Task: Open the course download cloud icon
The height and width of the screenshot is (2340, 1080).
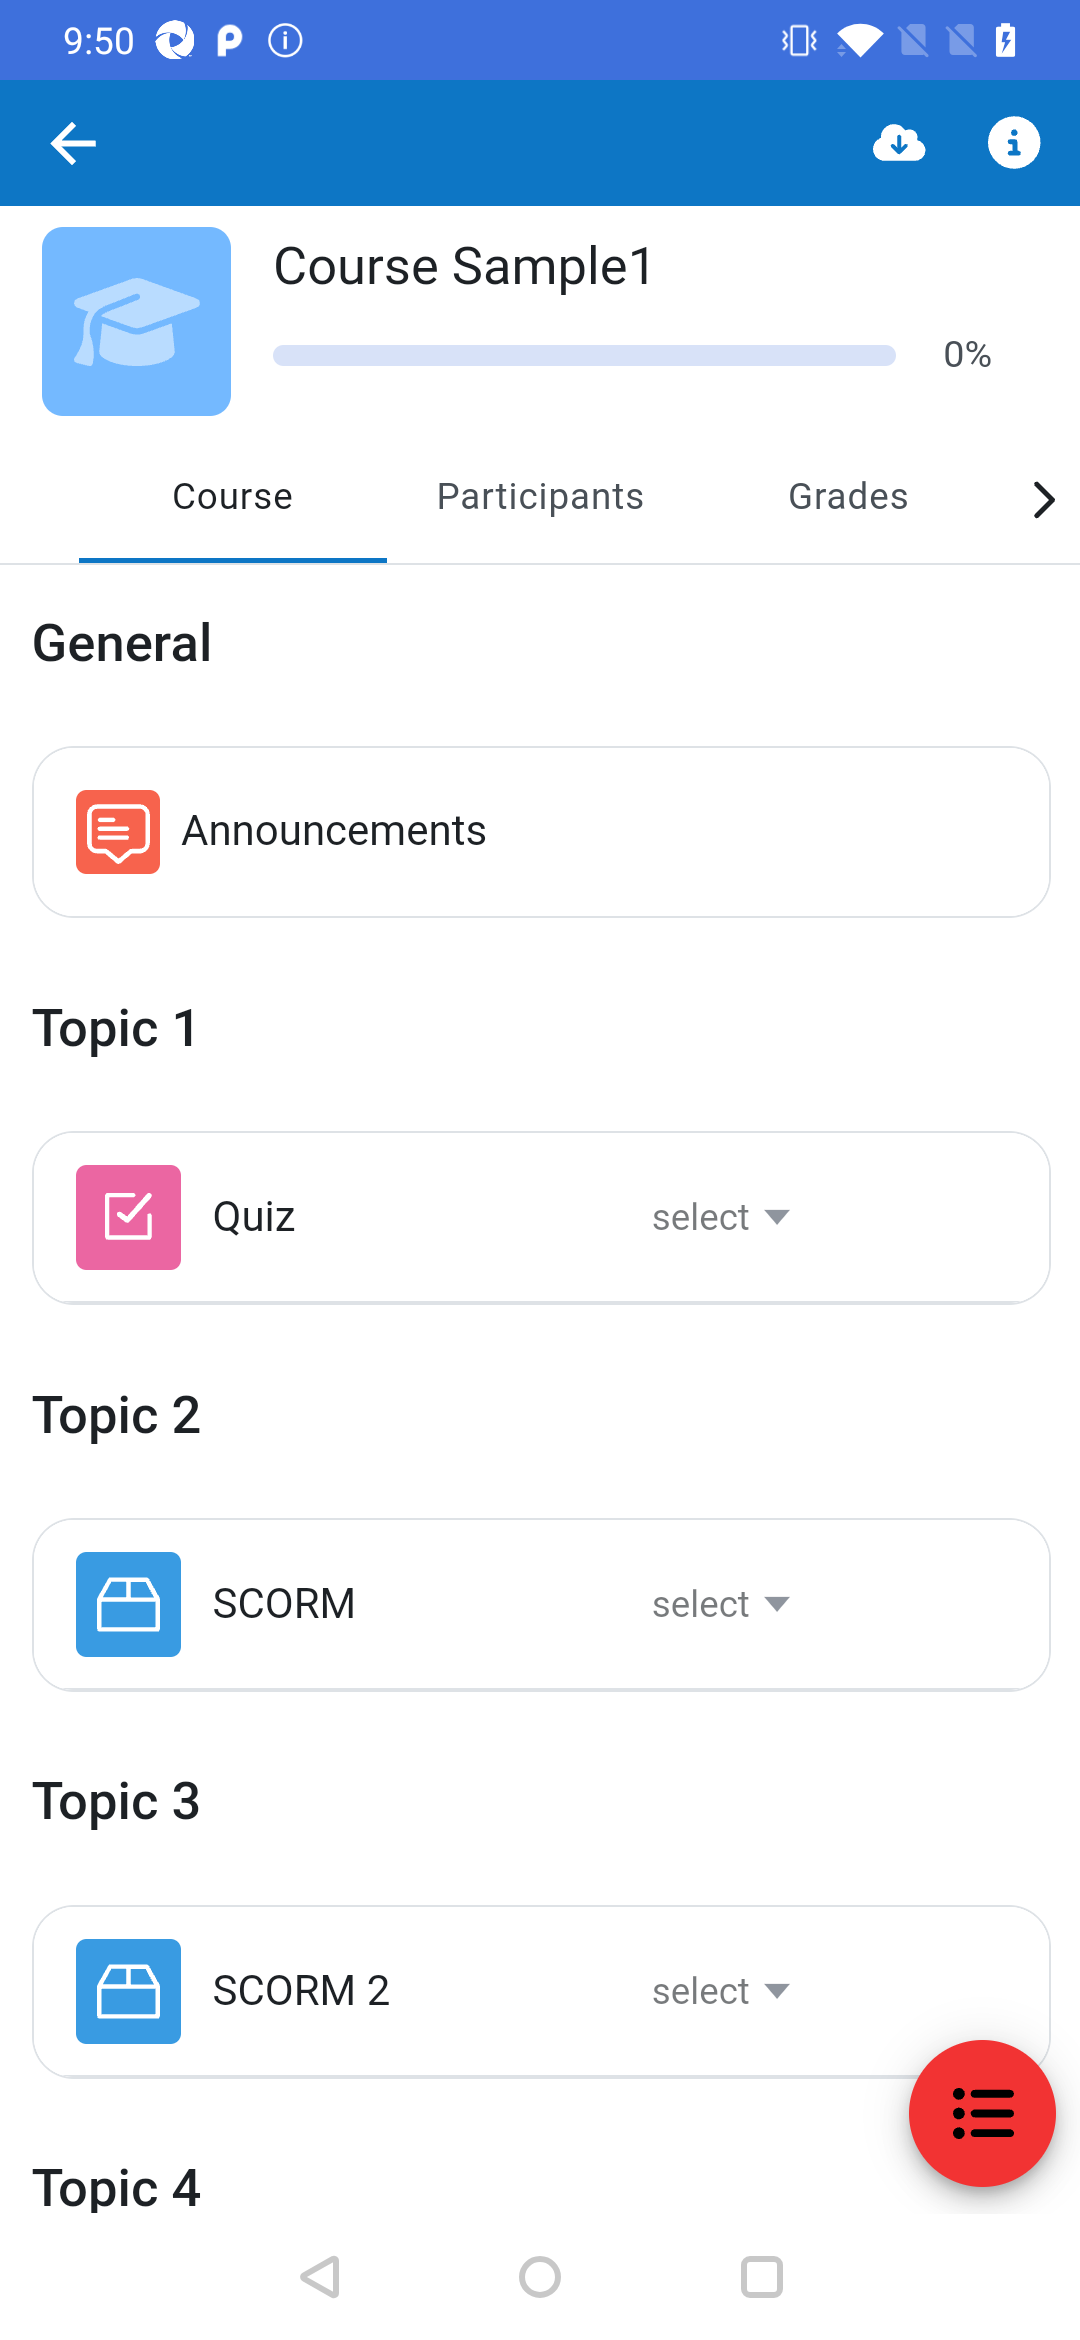Action: (x=899, y=143)
